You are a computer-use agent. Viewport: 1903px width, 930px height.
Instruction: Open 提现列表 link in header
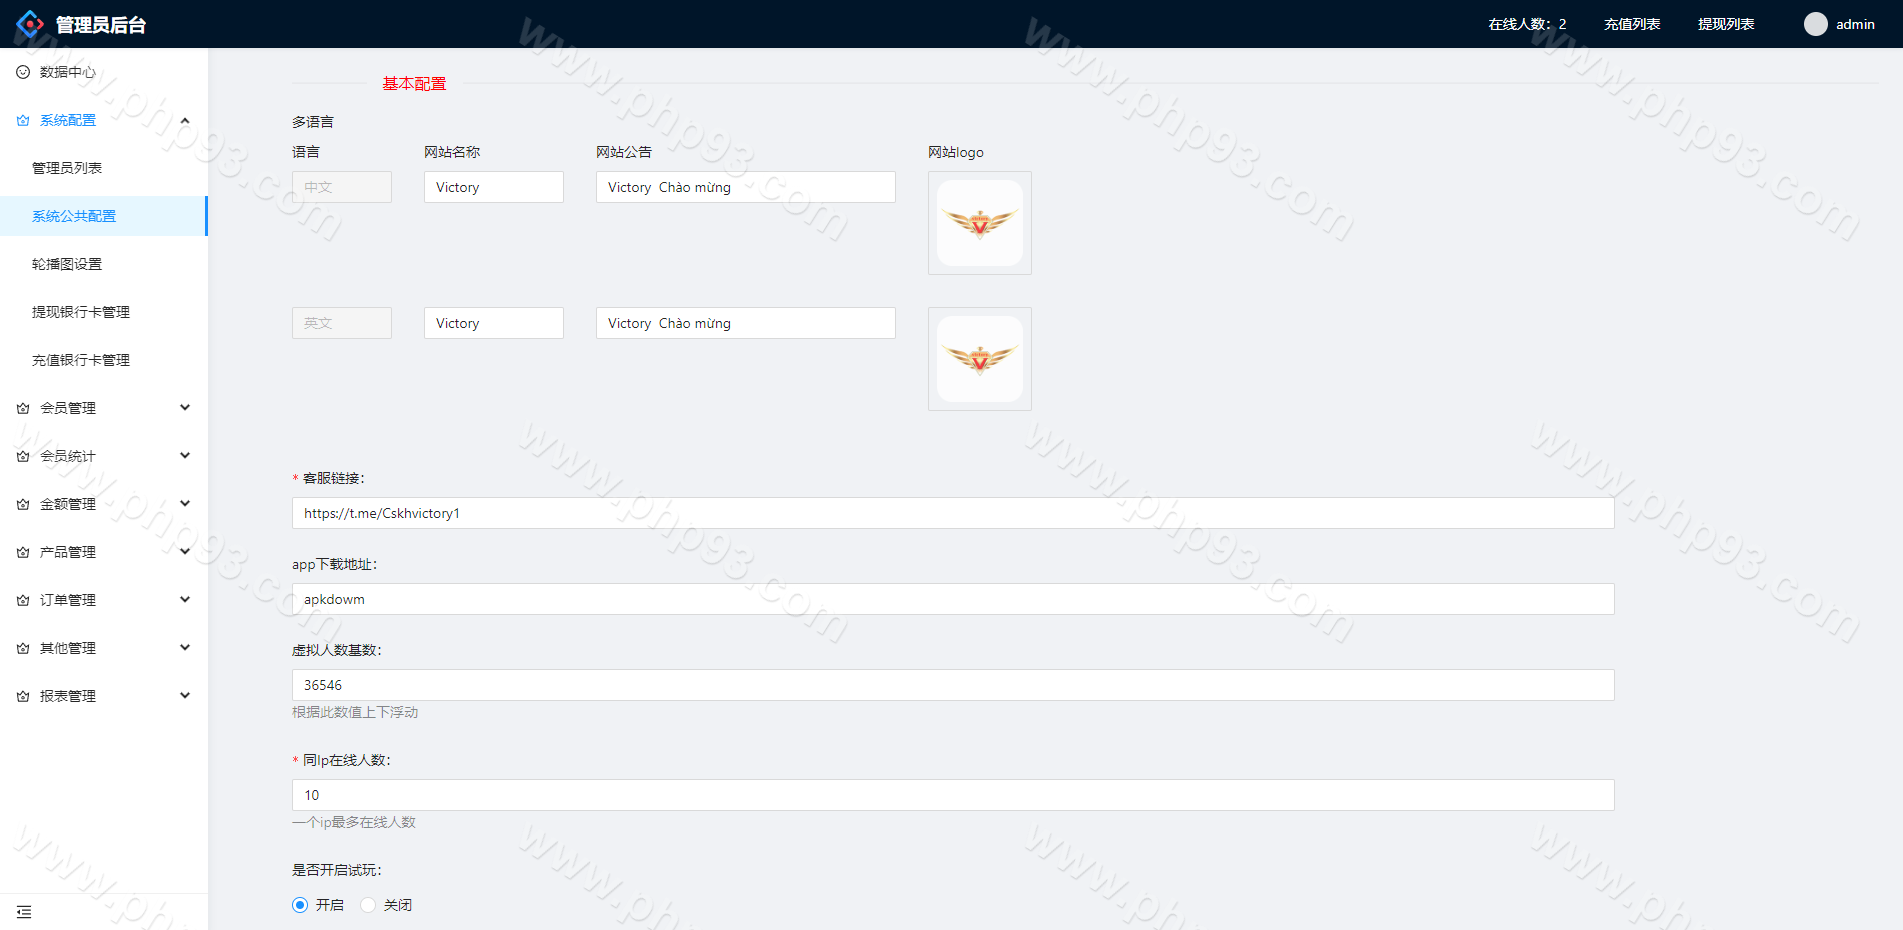click(1726, 24)
